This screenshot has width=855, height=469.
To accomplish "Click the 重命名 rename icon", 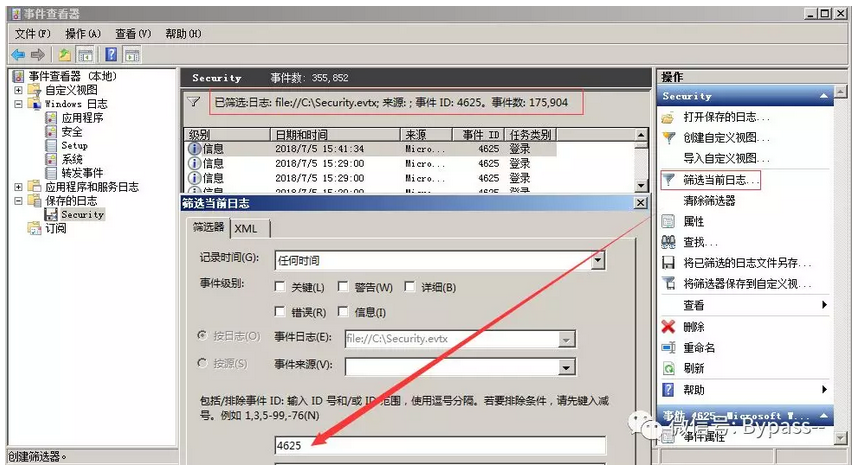I will pyautogui.click(x=668, y=347).
